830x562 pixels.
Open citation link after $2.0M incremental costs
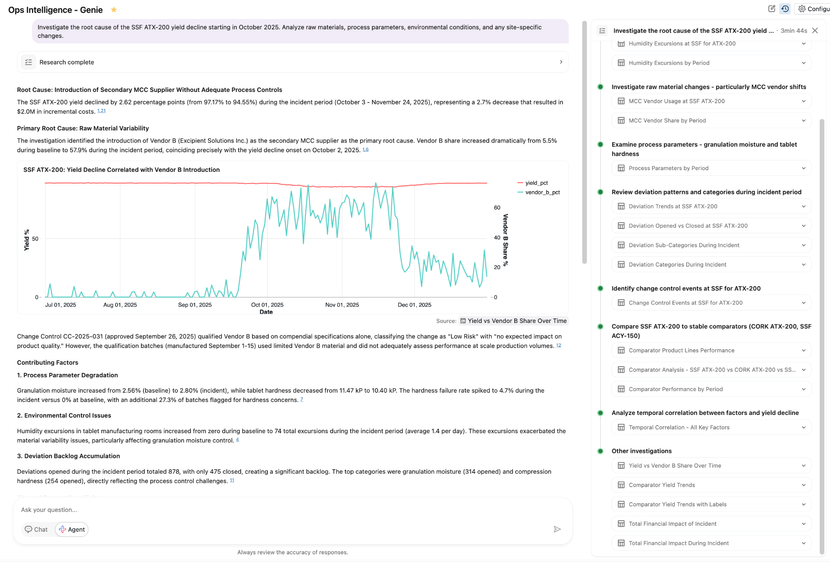click(101, 111)
